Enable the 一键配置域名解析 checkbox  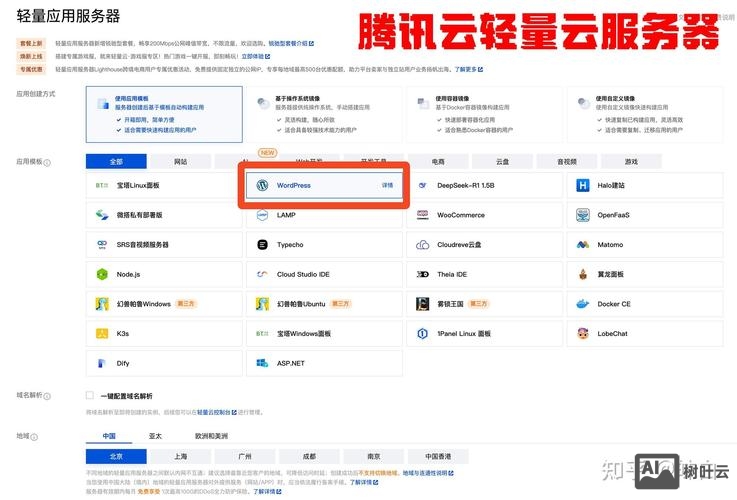click(x=90, y=395)
